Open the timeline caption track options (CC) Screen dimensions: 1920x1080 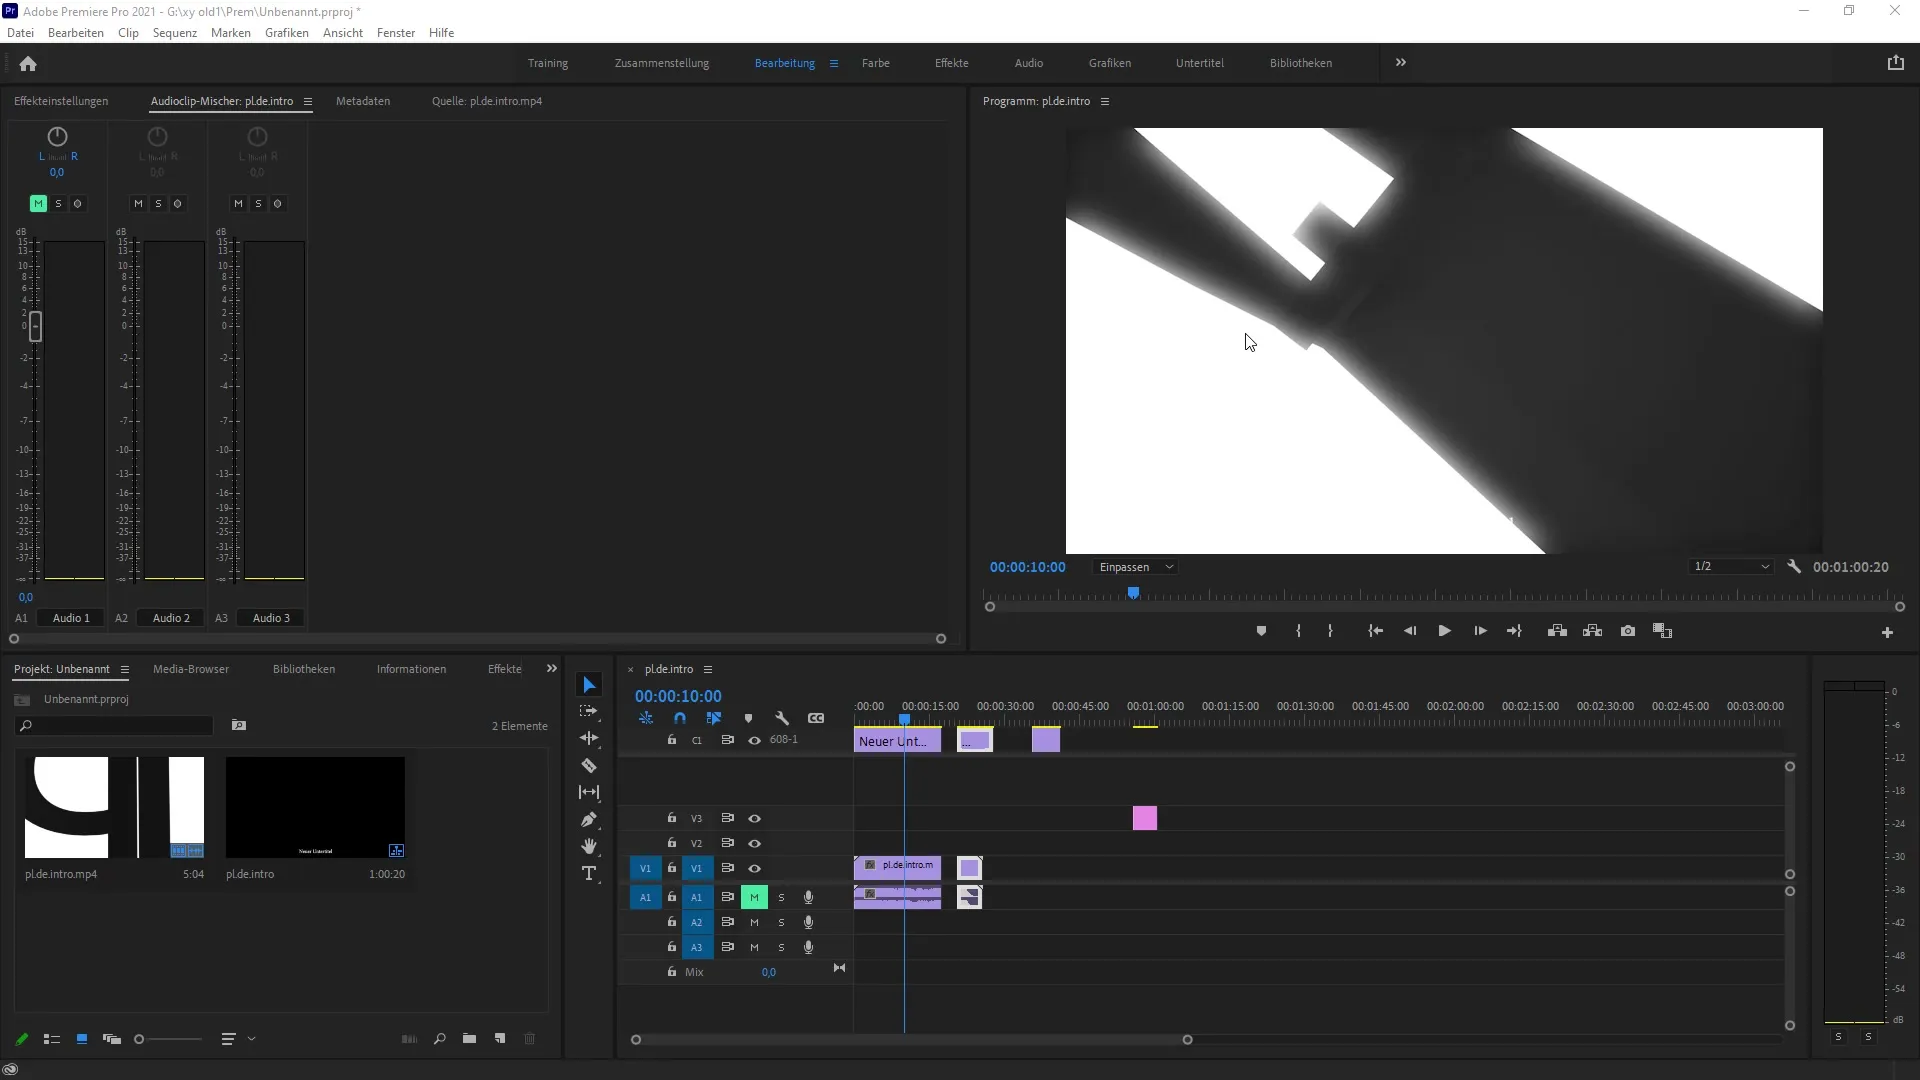[x=816, y=718]
